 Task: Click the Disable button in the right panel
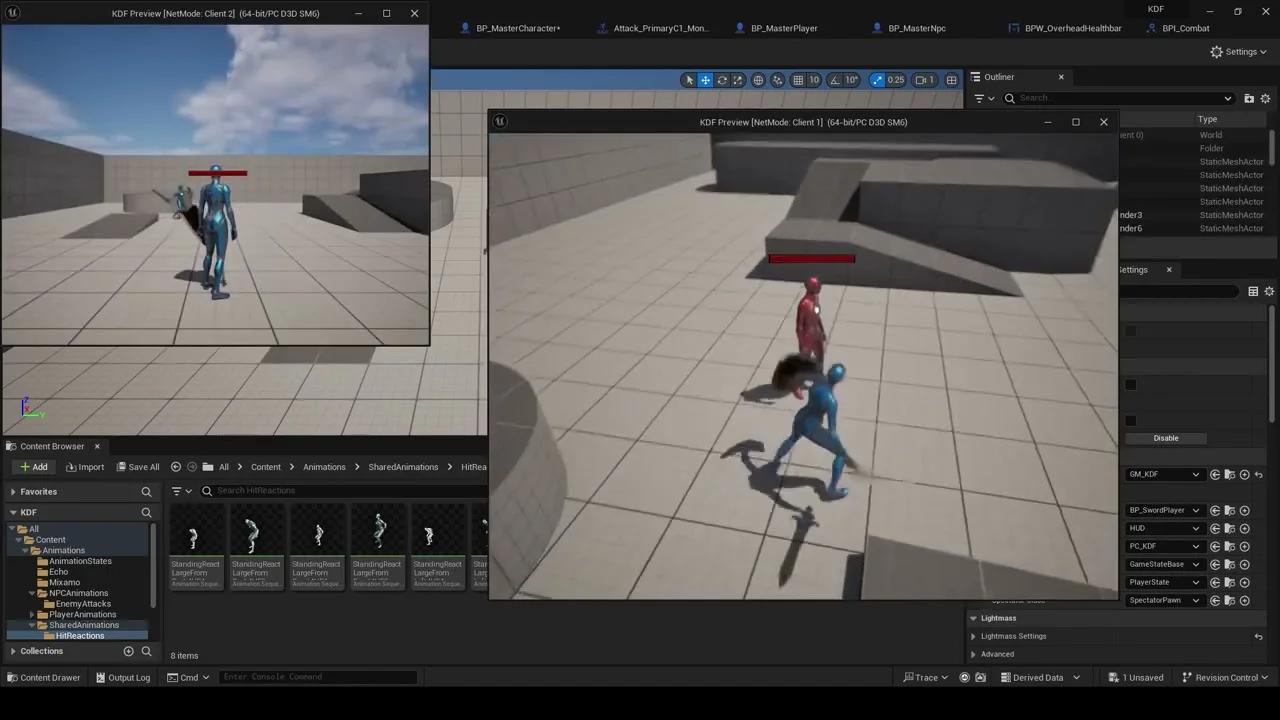pyautogui.click(x=1166, y=438)
